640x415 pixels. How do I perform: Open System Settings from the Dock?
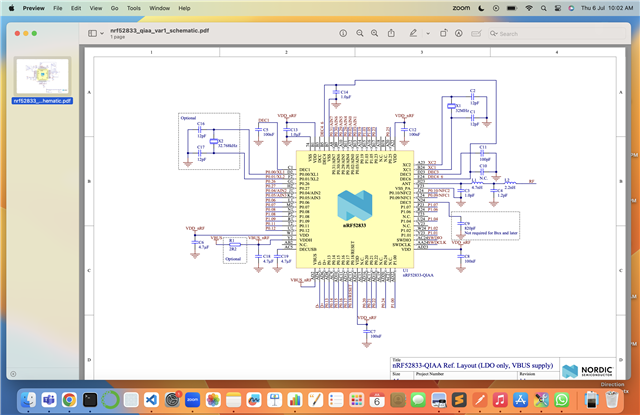(172, 400)
